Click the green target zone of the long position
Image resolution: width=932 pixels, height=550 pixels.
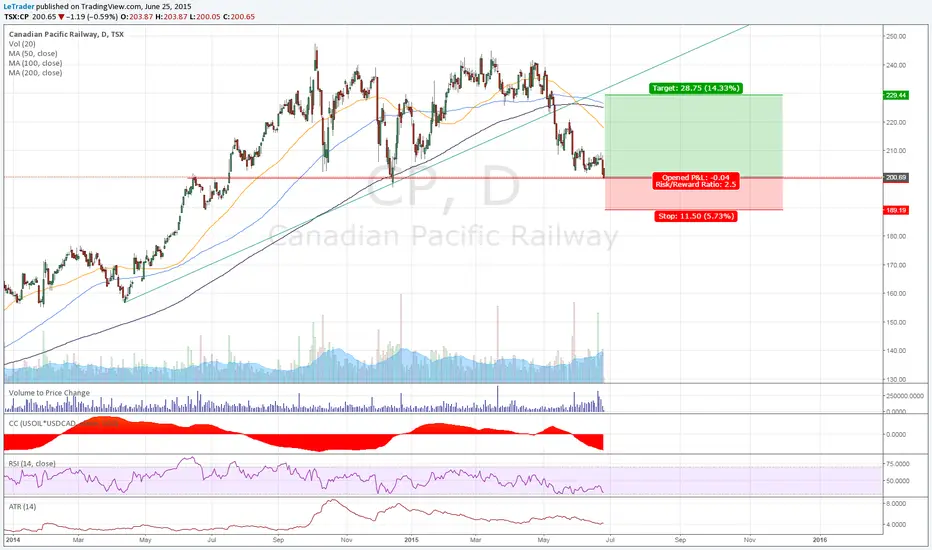(694, 136)
